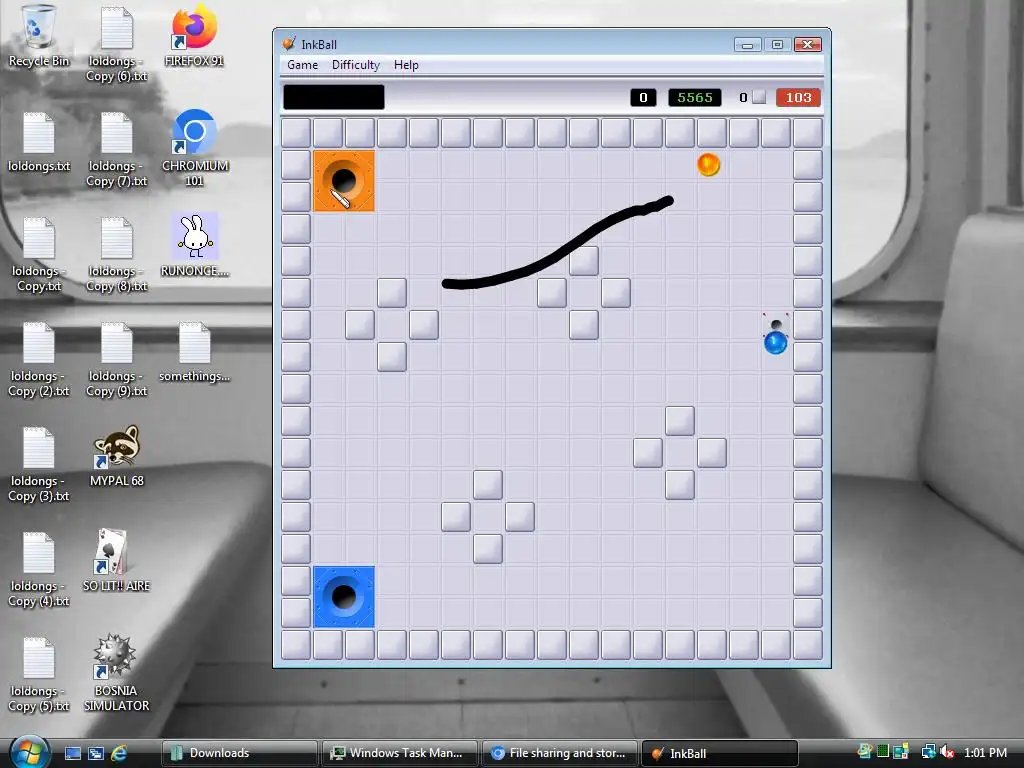Select the CHROMIUM 101 desktop shortcut

[x=194, y=148]
